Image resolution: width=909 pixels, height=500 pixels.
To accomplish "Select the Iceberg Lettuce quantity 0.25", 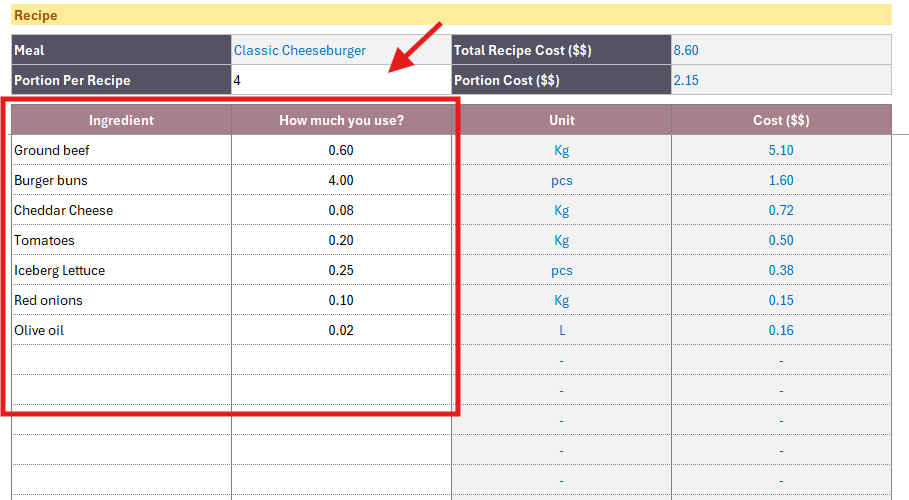I will 341,270.
